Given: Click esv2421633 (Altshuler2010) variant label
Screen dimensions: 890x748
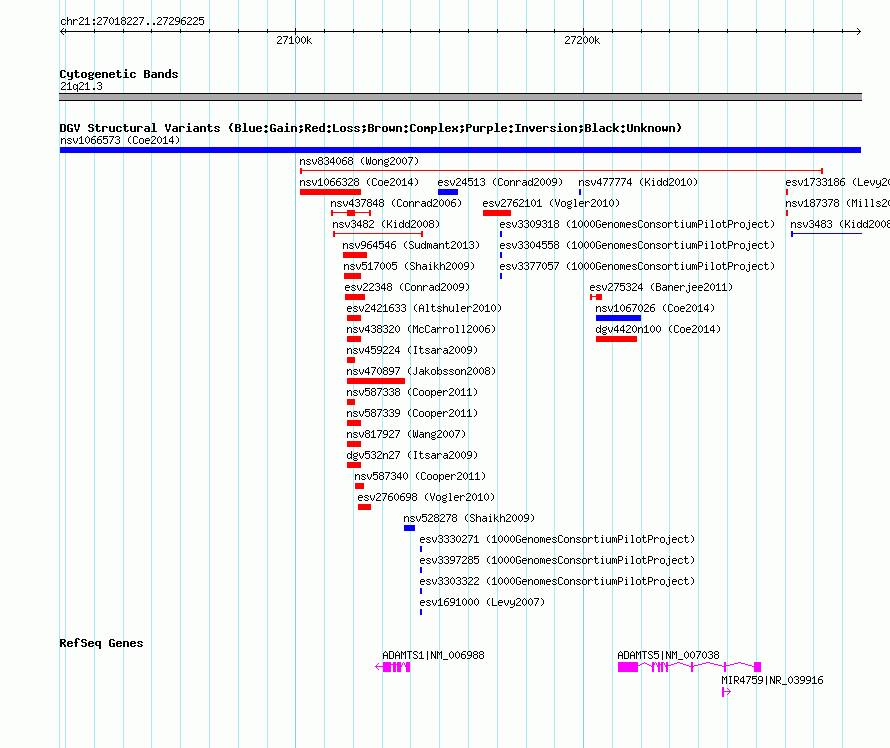Looking at the screenshot, I should click(x=424, y=308).
